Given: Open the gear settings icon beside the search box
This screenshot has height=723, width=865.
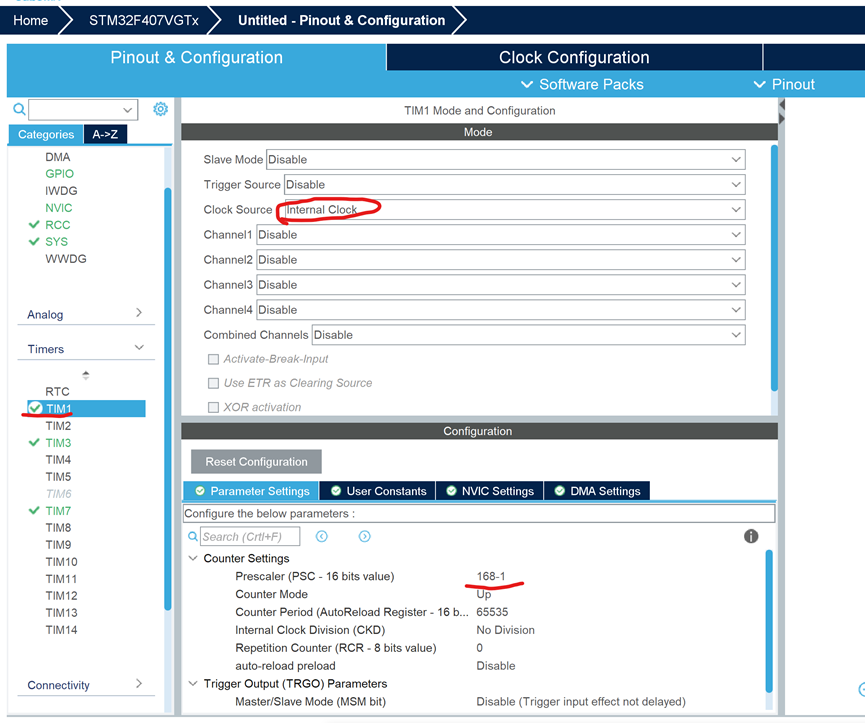Looking at the screenshot, I should [x=161, y=109].
